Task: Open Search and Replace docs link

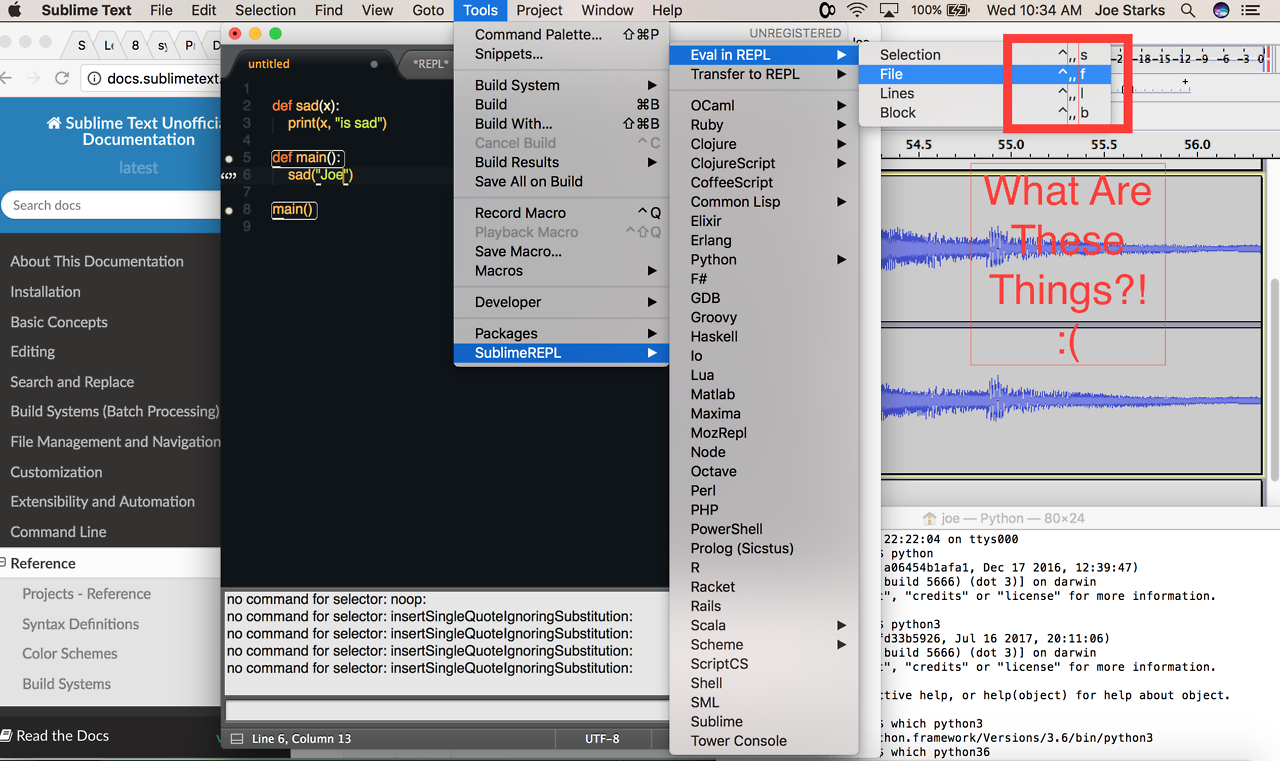Action: click(x=72, y=382)
